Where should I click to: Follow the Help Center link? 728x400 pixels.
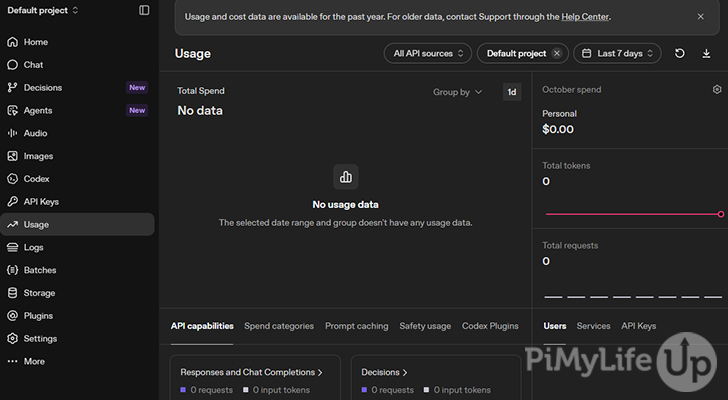[585, 17]
